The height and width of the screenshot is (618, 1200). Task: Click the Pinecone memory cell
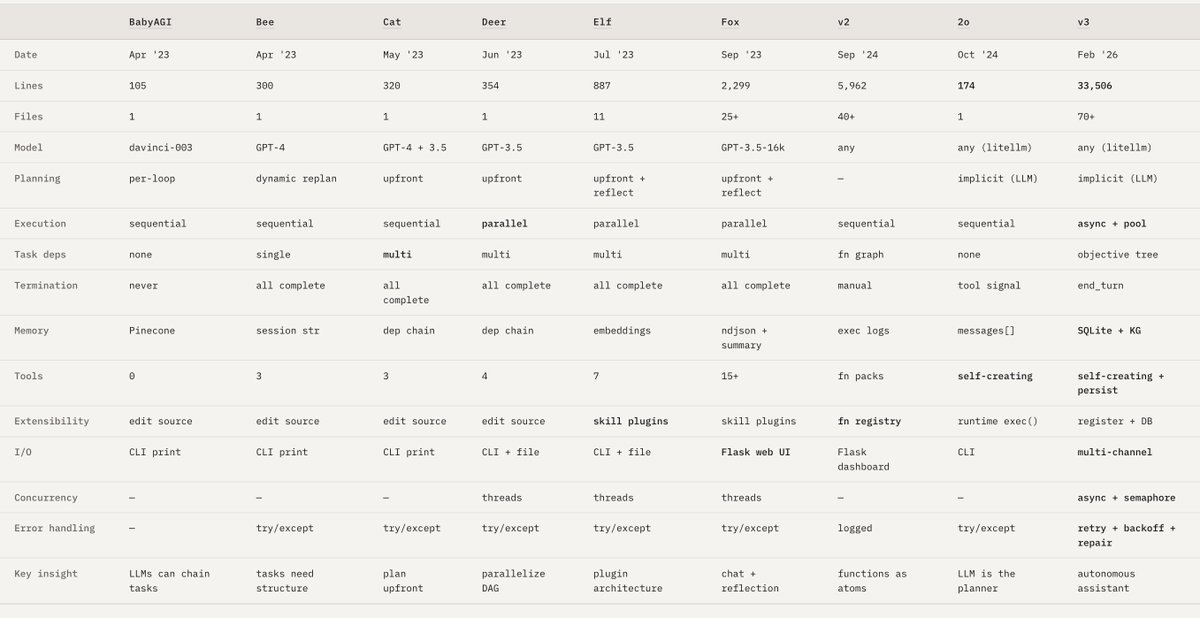tap(151, 330)
